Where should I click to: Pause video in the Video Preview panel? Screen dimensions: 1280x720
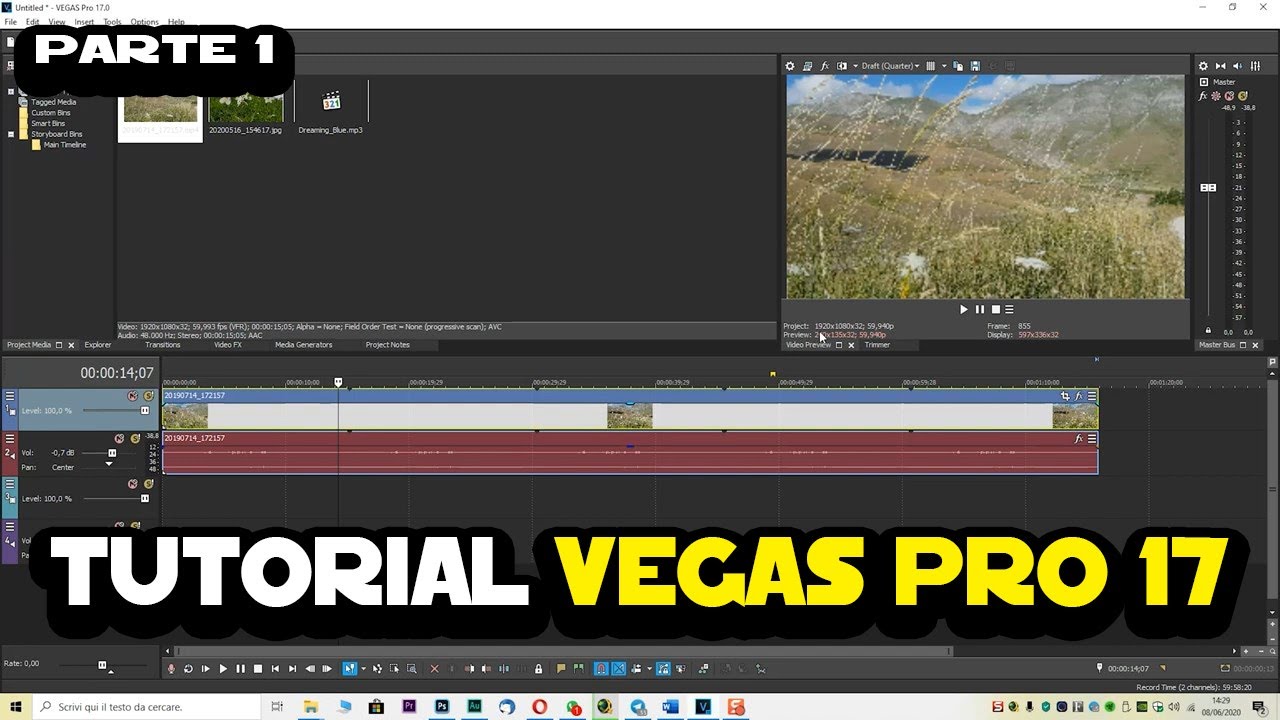tap(979, 309)
